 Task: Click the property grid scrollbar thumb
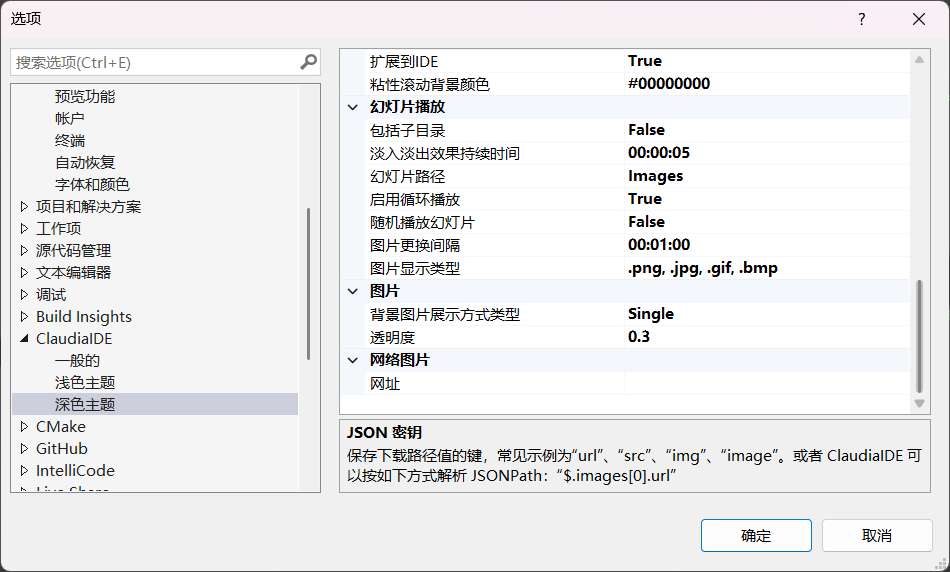click(x=919, y=336)
